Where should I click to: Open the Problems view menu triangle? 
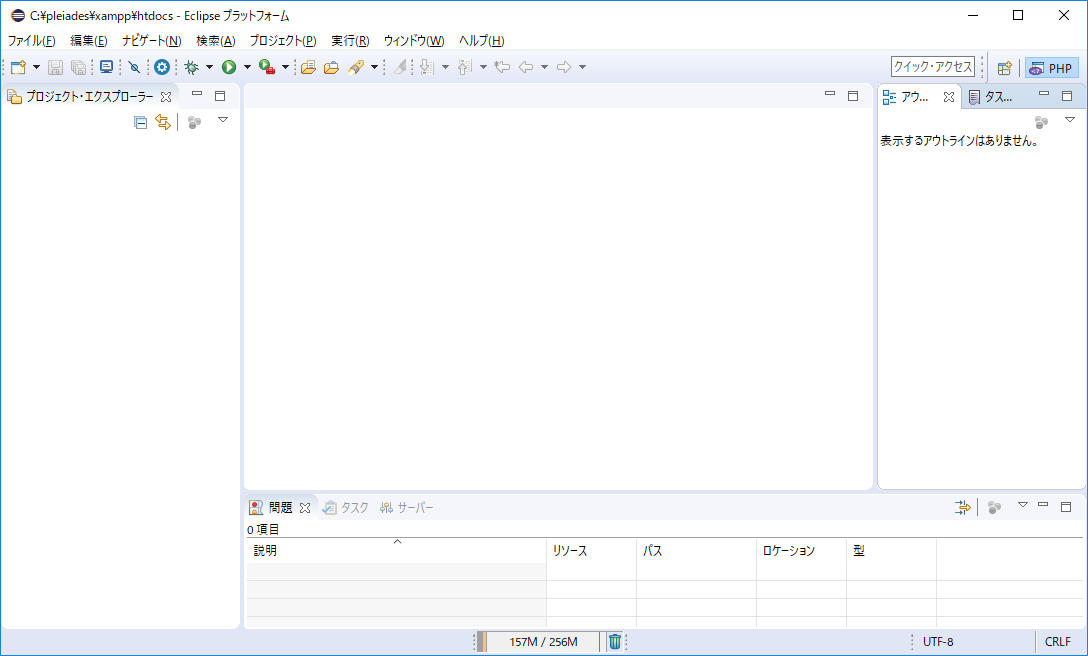(x=1022, y=506)
